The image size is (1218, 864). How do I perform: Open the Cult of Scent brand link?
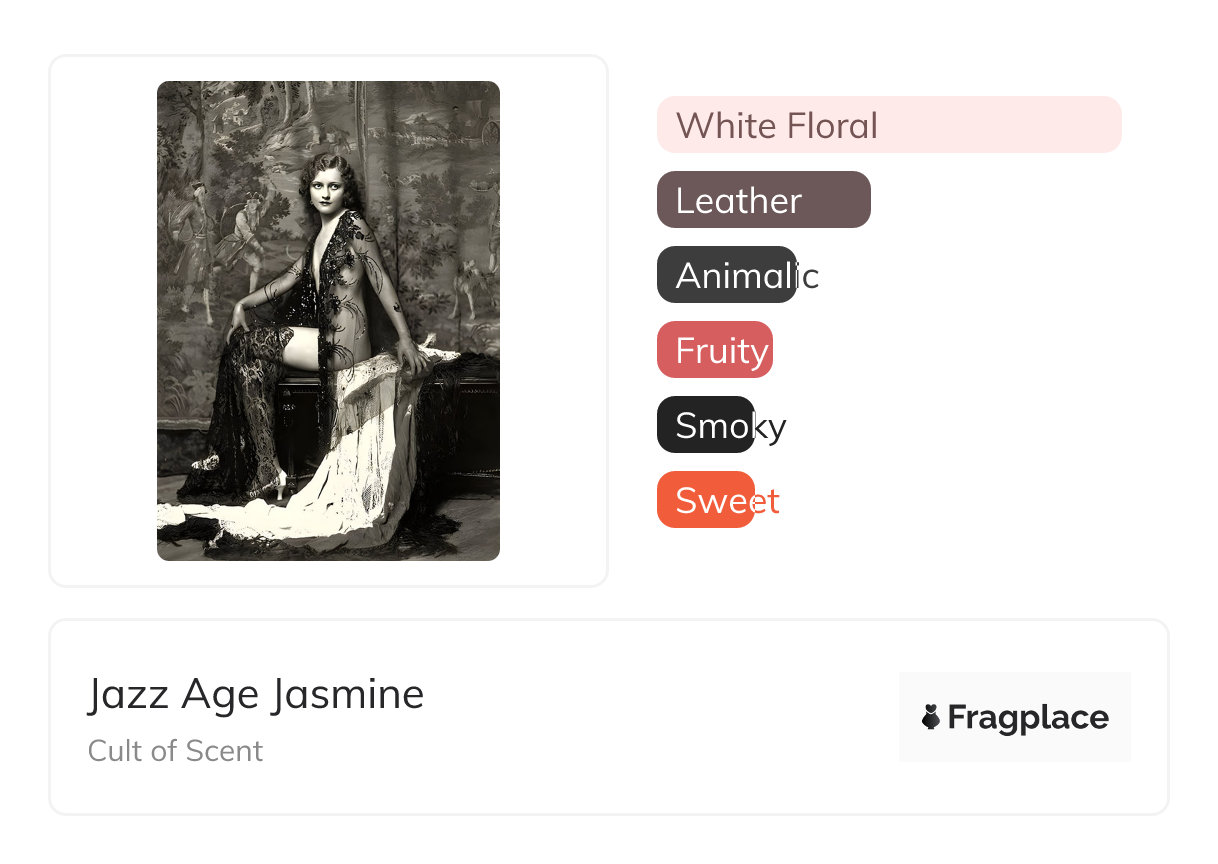click(x=175, y=751)
